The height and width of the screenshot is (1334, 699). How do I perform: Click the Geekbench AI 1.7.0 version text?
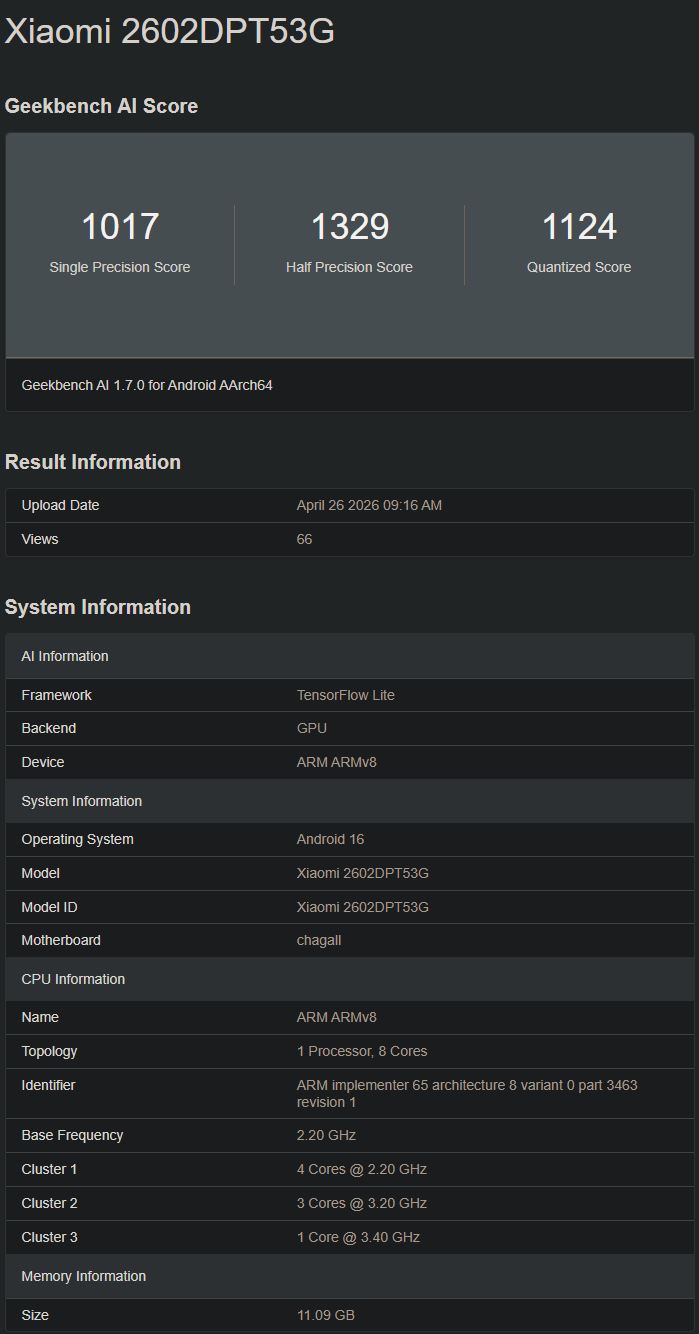pyautogui.click(x=147, y=385)
